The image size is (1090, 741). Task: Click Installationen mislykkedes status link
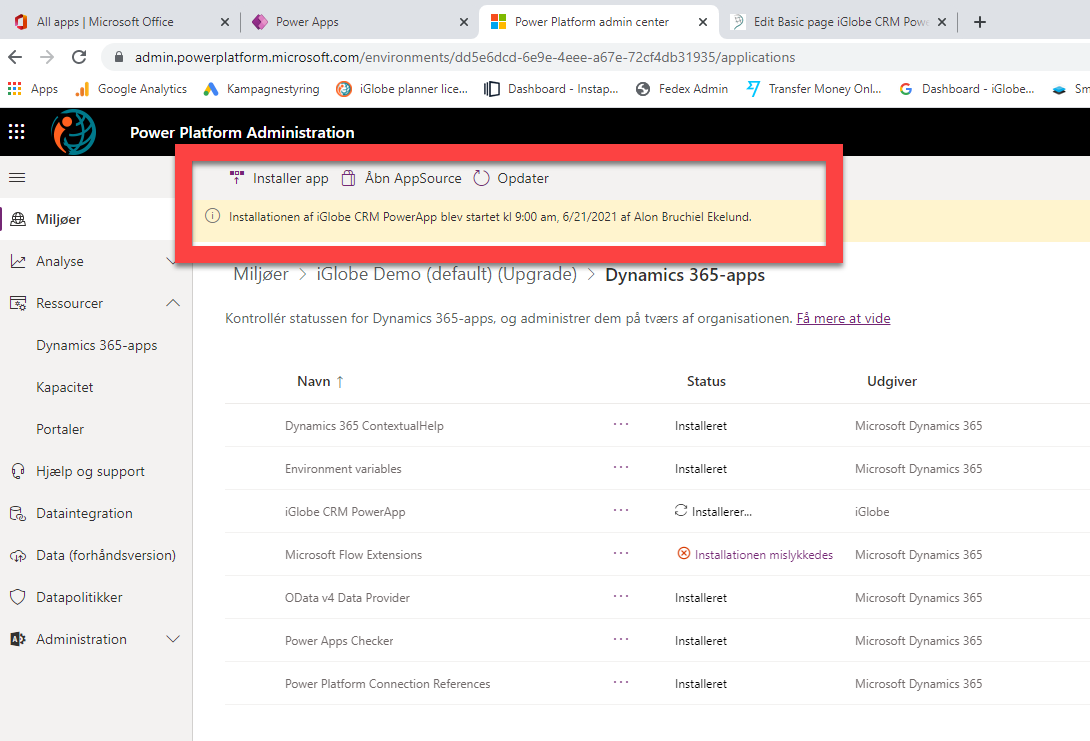(x=763, y=555)
